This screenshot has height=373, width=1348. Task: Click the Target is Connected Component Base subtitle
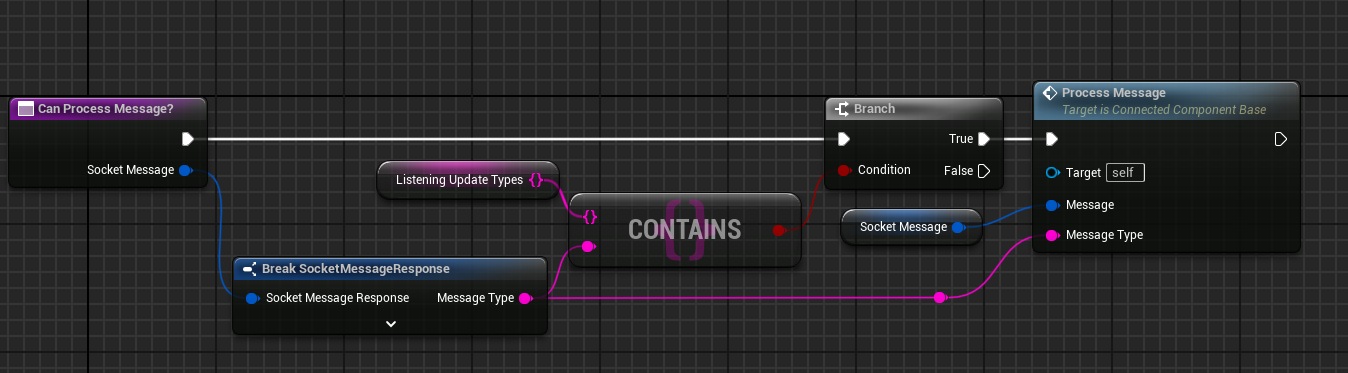point(1164,110)
